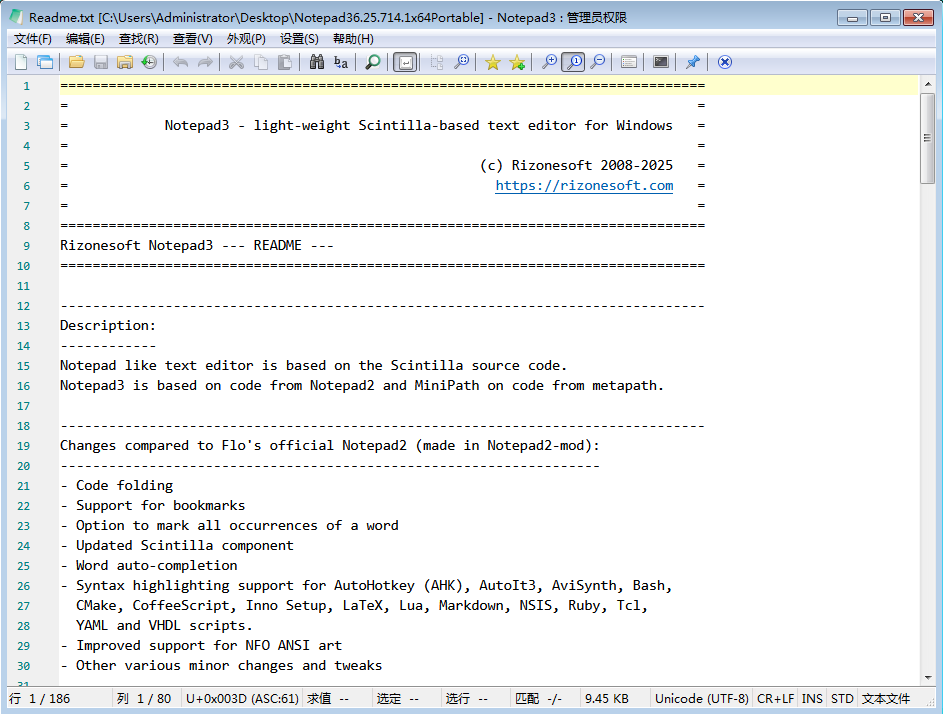Image resolution: width=943 pixels, height=714 pixels.
Task: Open the 文本文件 syntax scheme selector
Action: (x=886, y=698)
